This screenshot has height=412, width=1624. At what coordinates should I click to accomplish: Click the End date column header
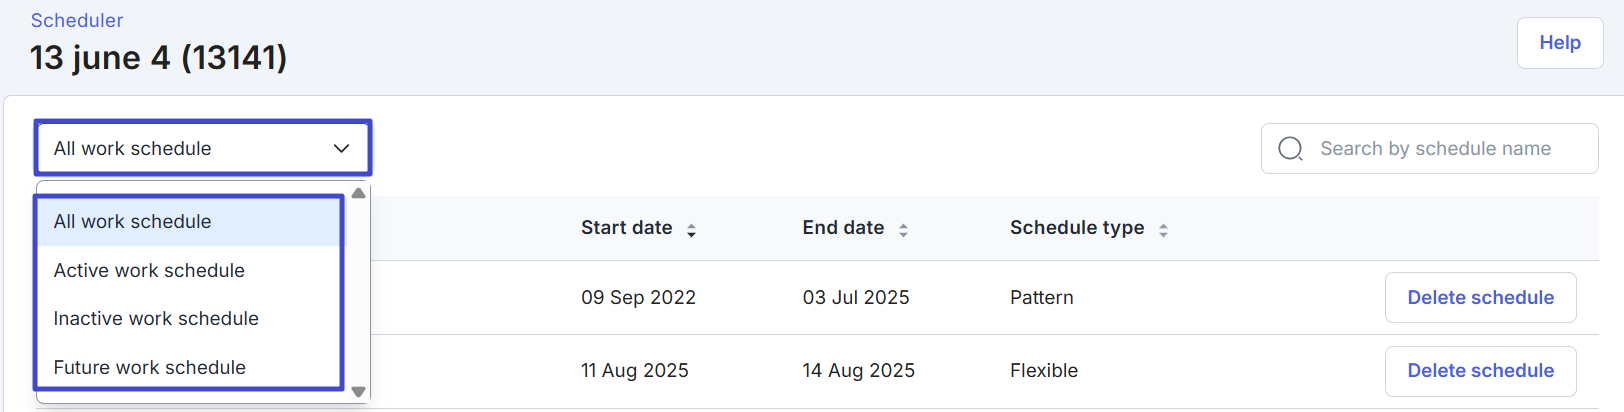click(x=842, y=228)
